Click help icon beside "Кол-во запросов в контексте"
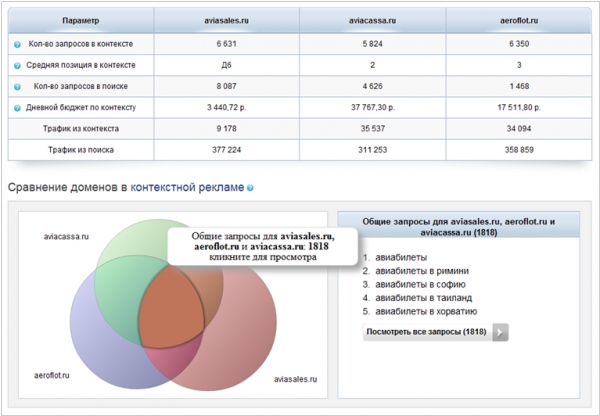Image resolution: width=600 pixels, height=416 pixels. (17, 44)
